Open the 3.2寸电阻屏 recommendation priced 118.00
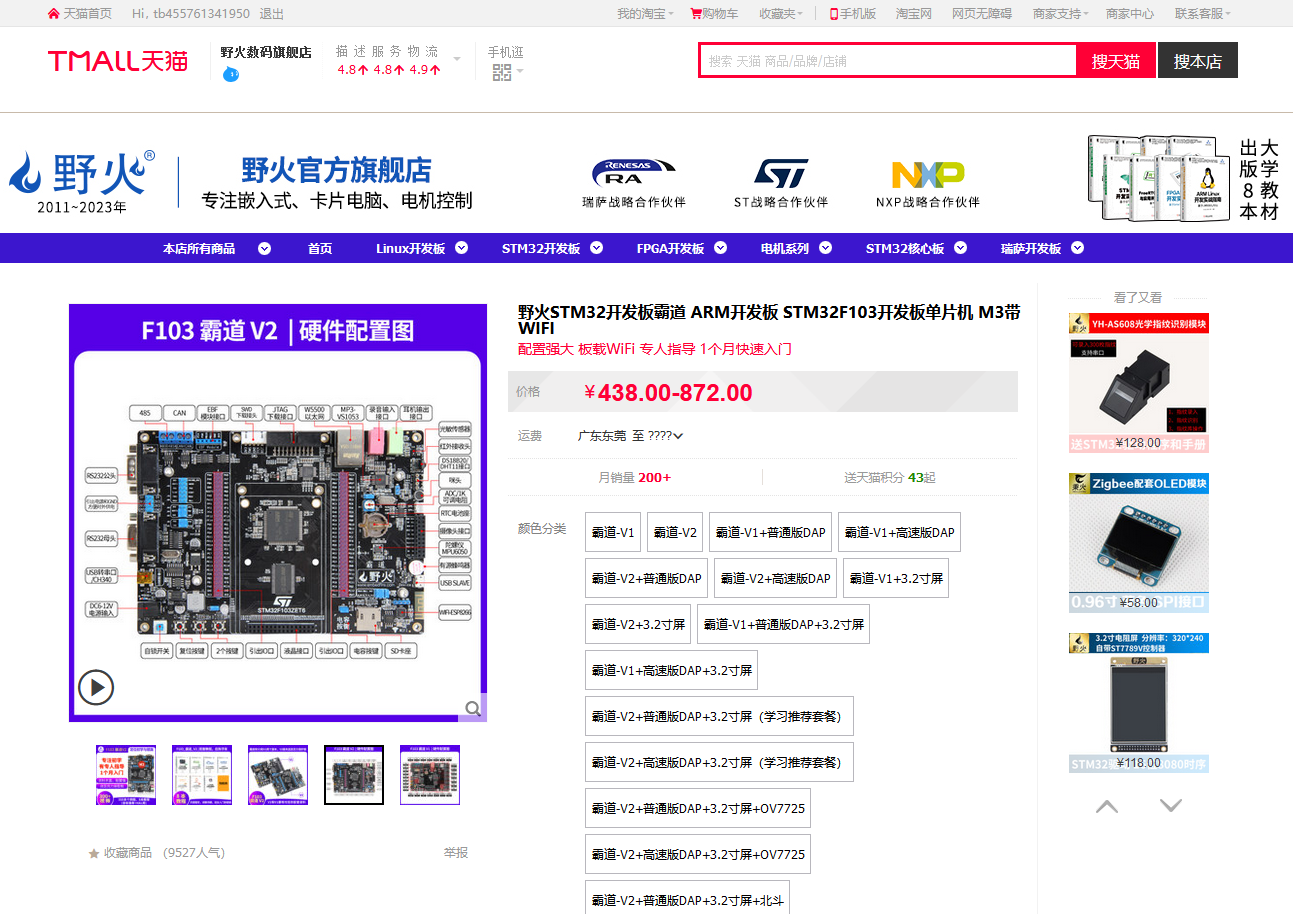 pyautogui.click(x=1139, y=703)
